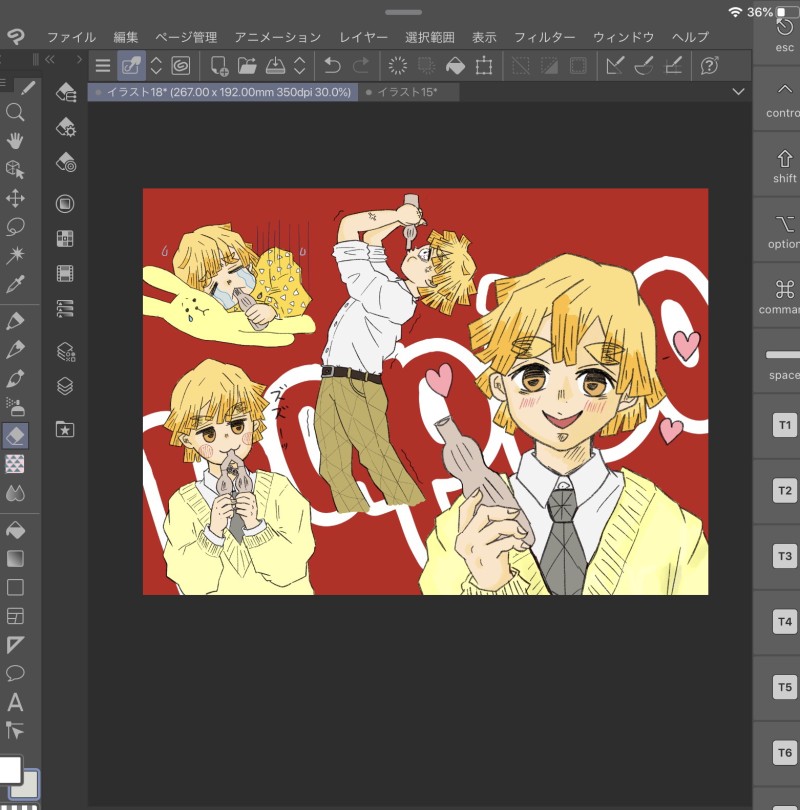Viewport: 800px width, 810px height.
Task: Toggle Snap to Grid
Action: (673, 66)
